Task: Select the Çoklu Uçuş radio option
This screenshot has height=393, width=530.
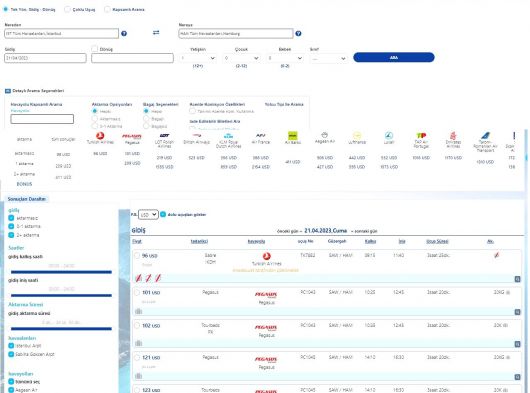Action: [x=67, y=9]
